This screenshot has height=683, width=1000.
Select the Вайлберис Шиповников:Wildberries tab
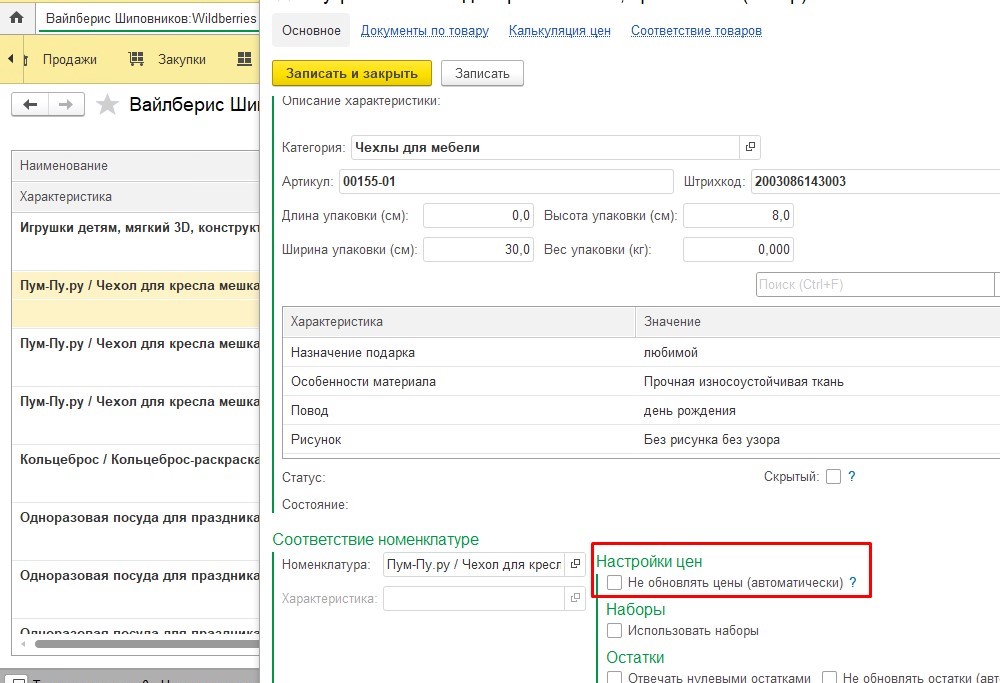pos(151,18)
